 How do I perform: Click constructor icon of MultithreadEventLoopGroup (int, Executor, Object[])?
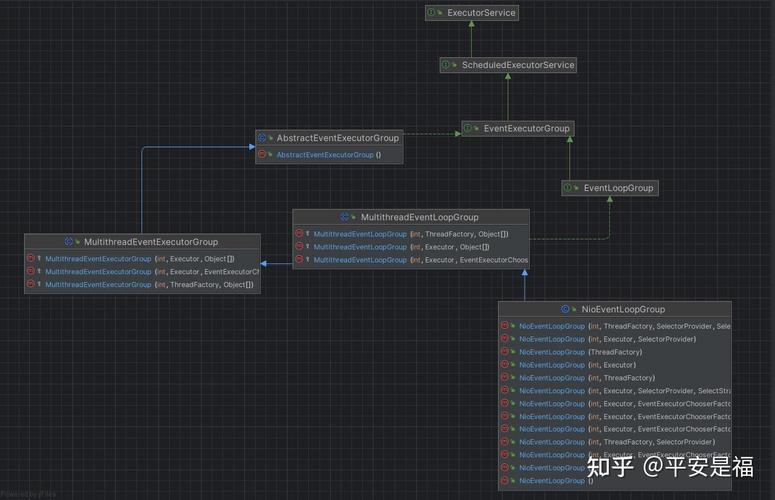(x=299, y=246)
